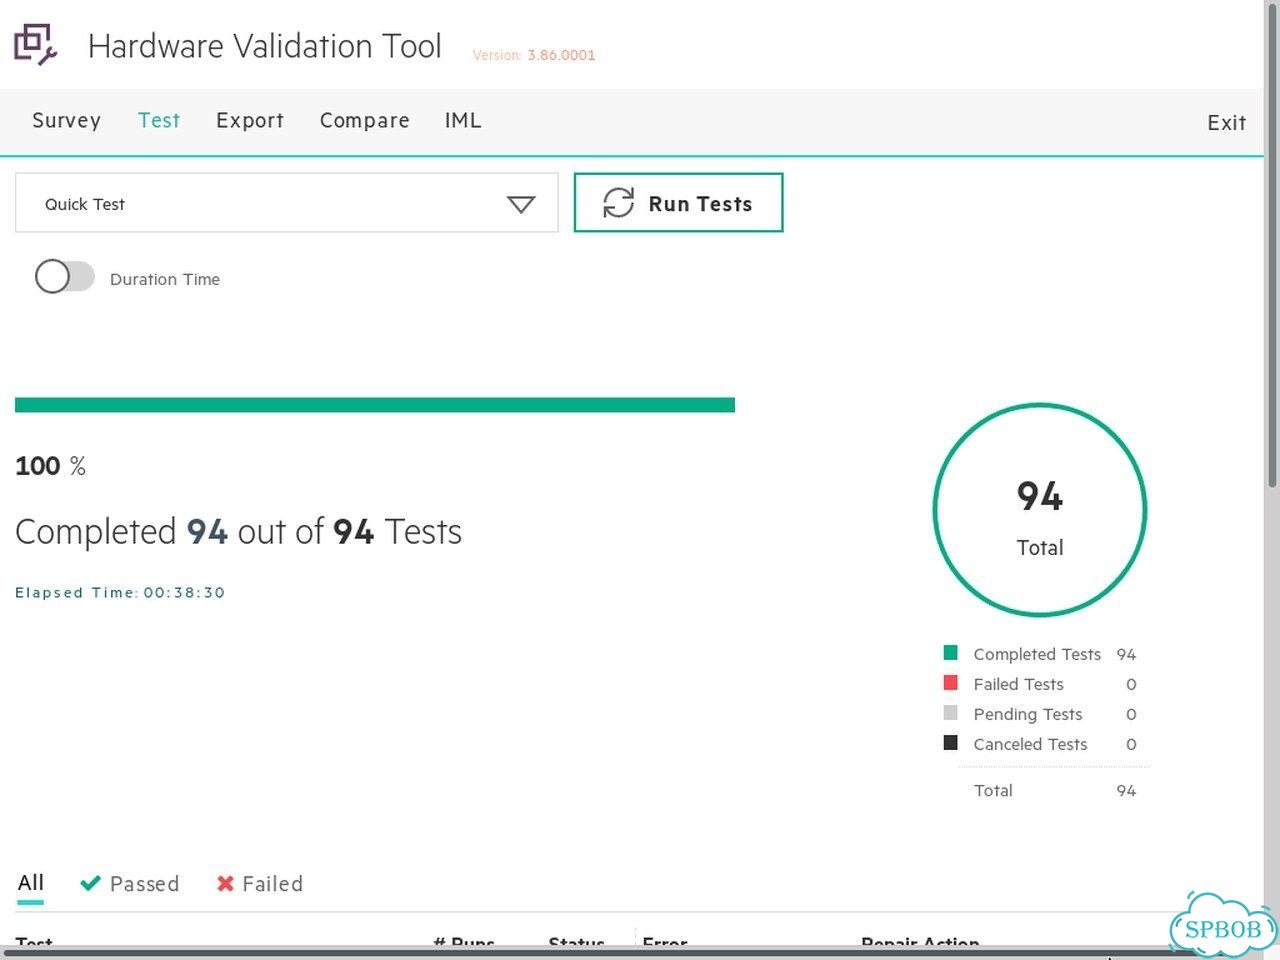Image resolution: width=1280 pixels, height=960 pixels.
Task: Click the red X icon beside Failed
Action: click(225, 883)
